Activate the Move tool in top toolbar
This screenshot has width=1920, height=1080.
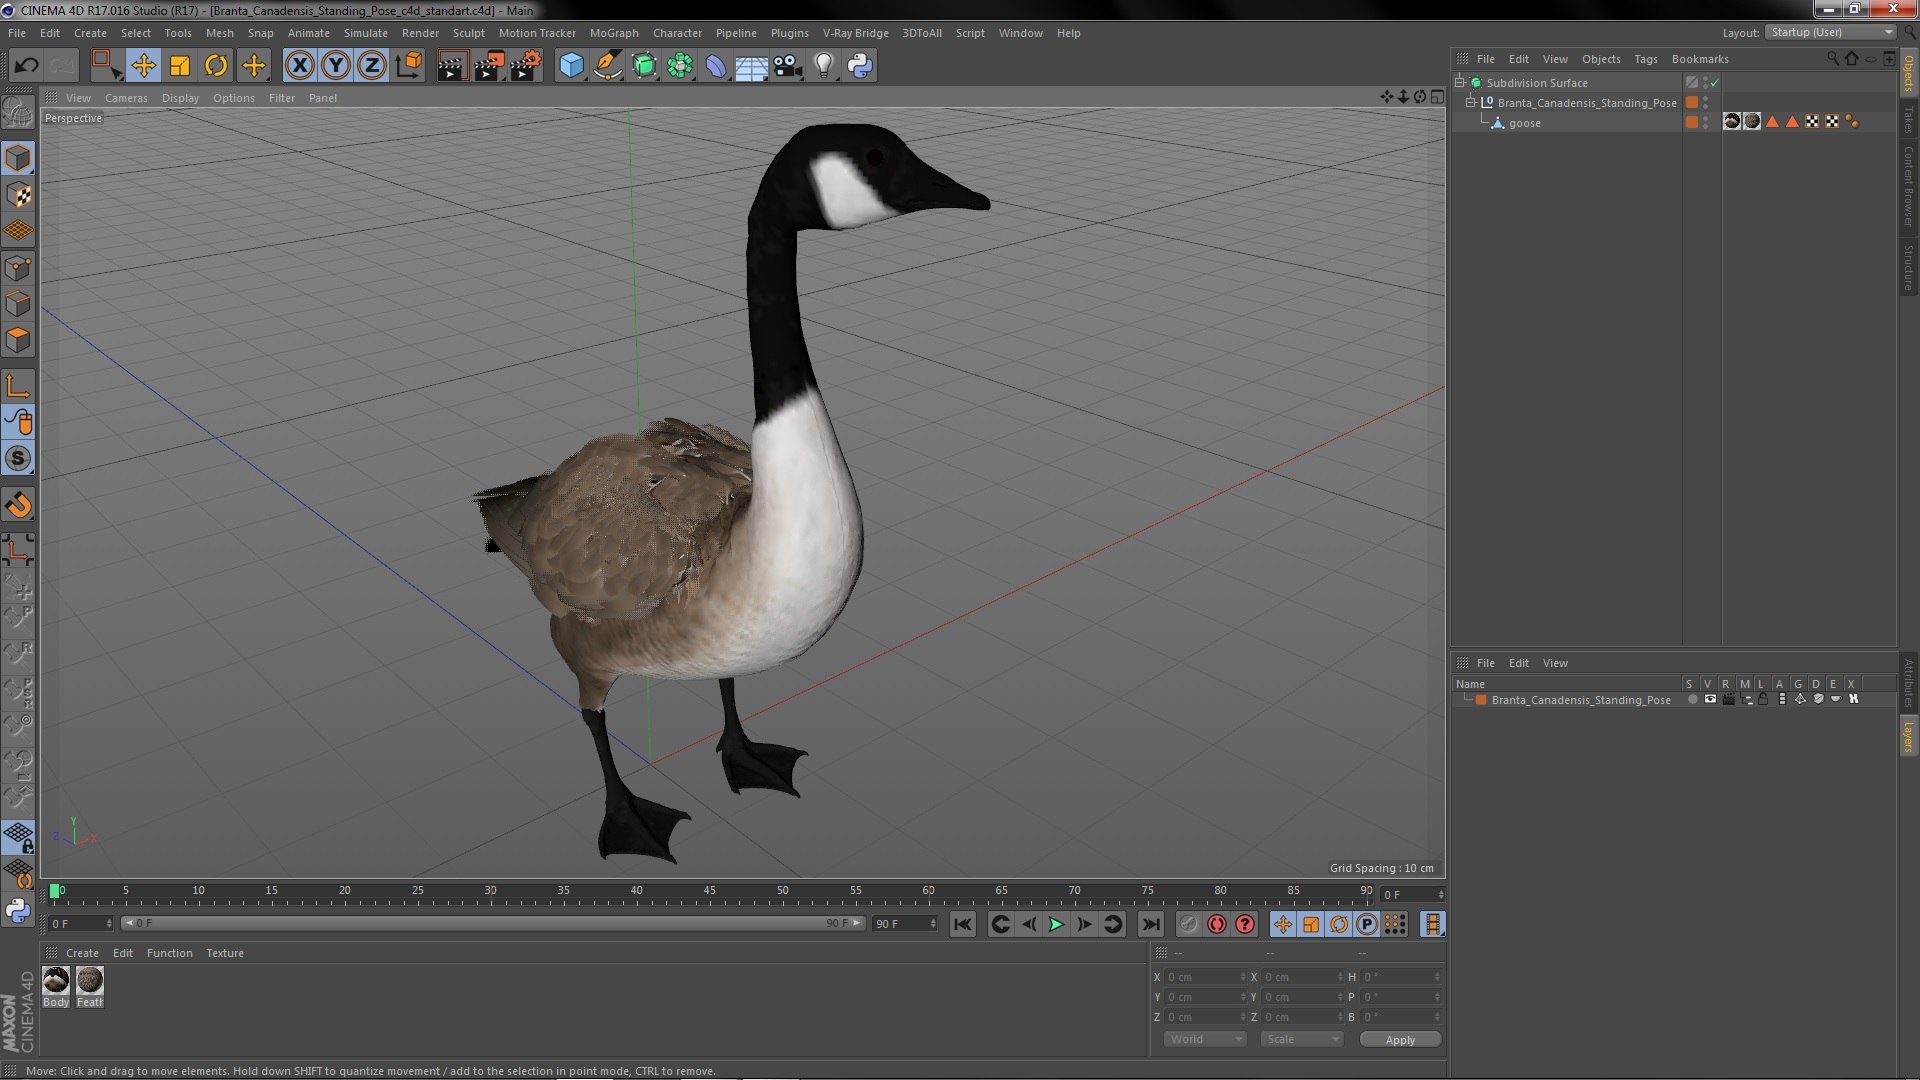coord(143,66)
